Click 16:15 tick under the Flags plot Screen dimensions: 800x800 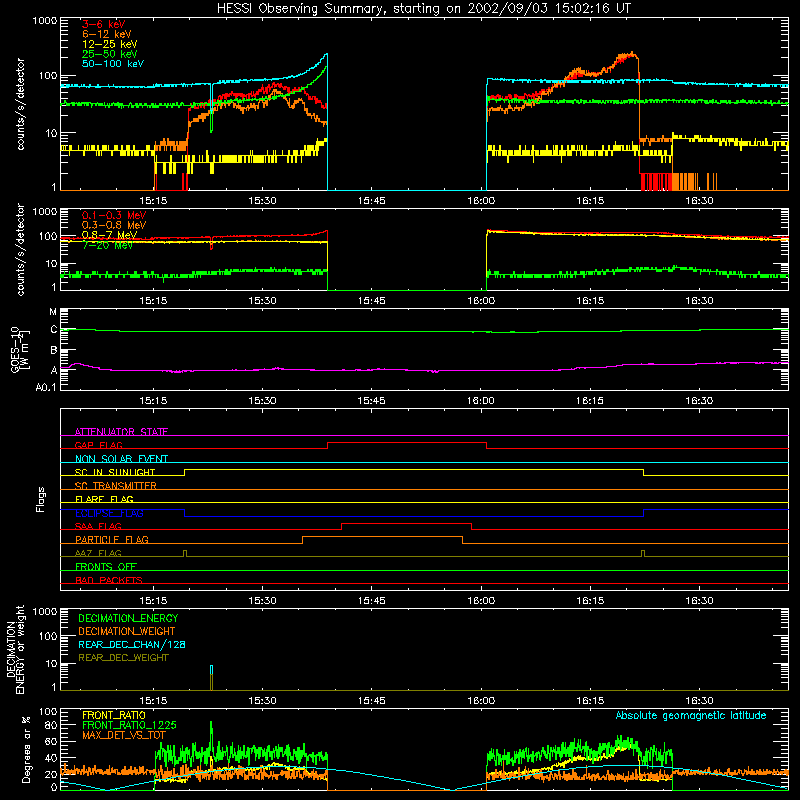click(x=590, y=601)
